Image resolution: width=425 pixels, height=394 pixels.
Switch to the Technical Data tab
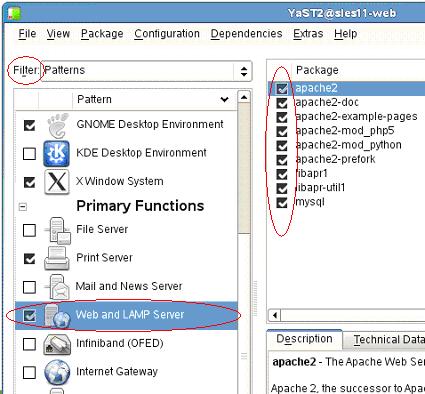click(x=385, y=340)
